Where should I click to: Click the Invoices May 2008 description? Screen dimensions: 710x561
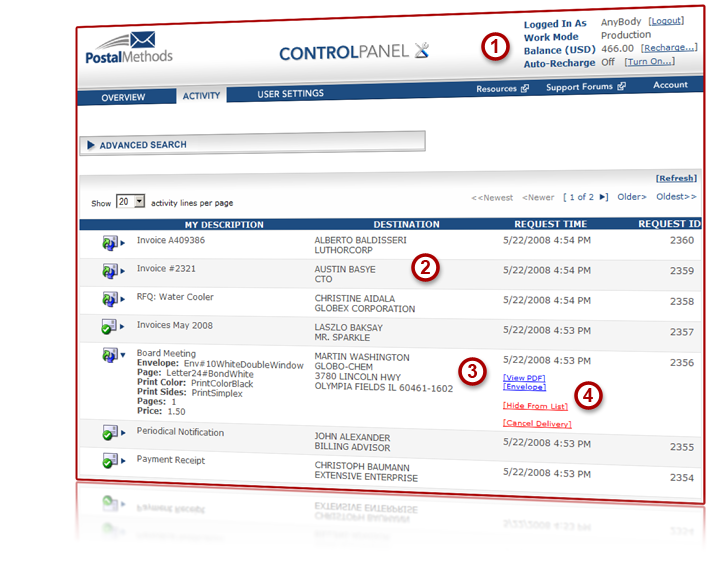click(x=174, y=325)
